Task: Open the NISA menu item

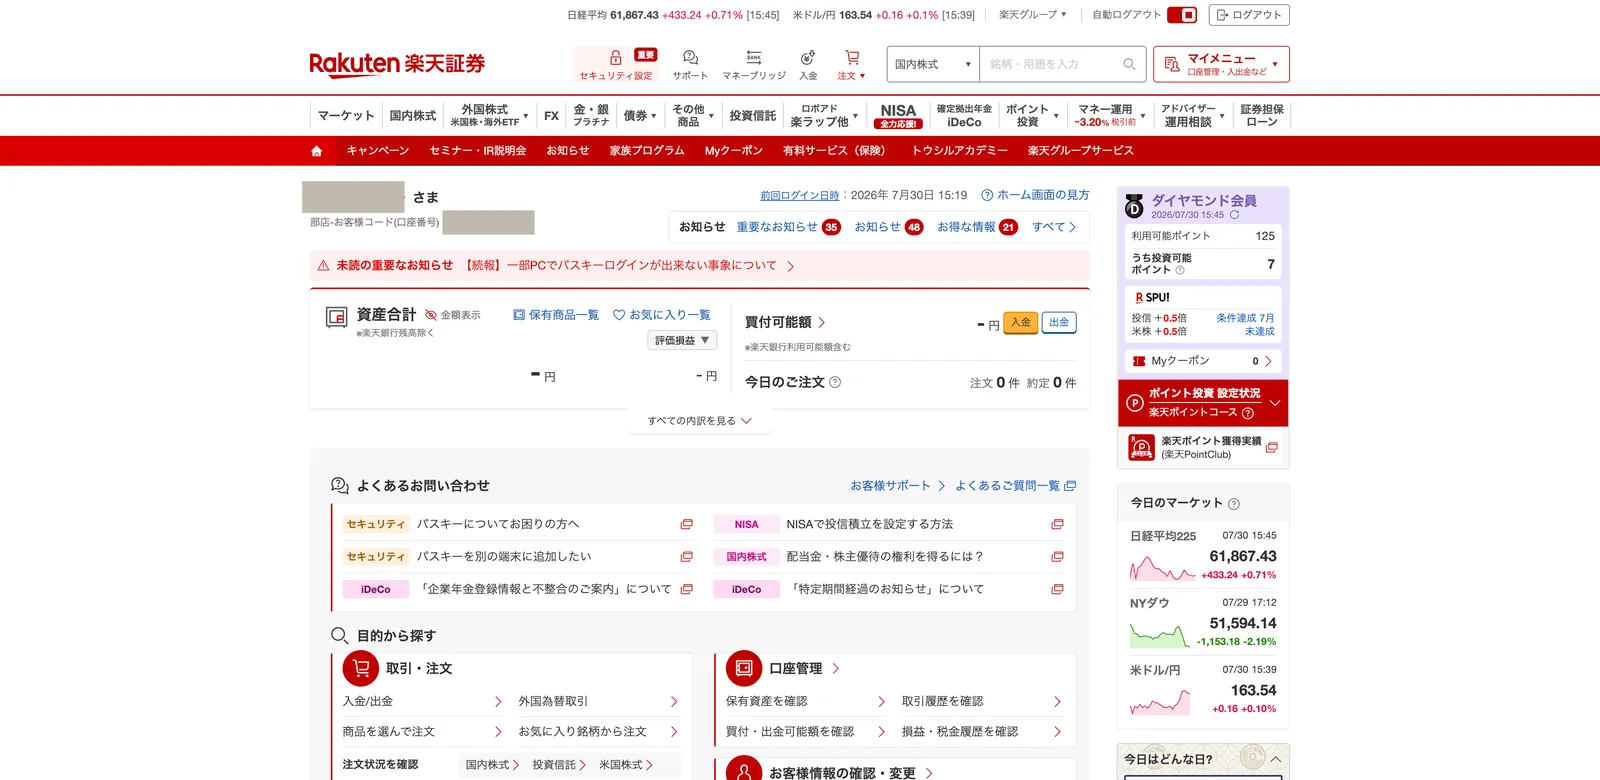Action: [898, 116]
